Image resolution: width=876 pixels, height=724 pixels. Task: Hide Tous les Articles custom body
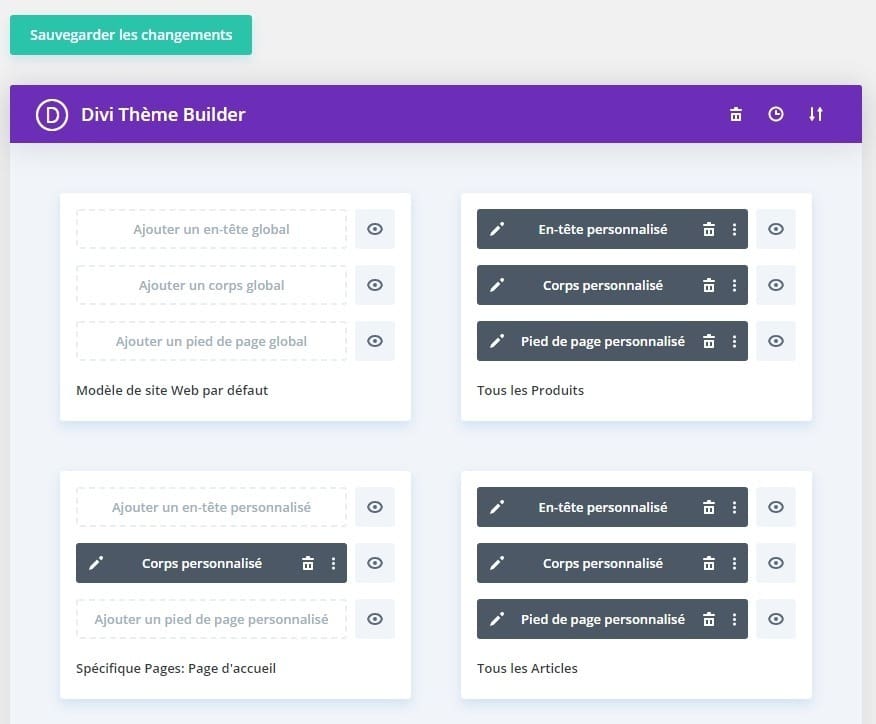pyautogui.click(x=775, y=563)
